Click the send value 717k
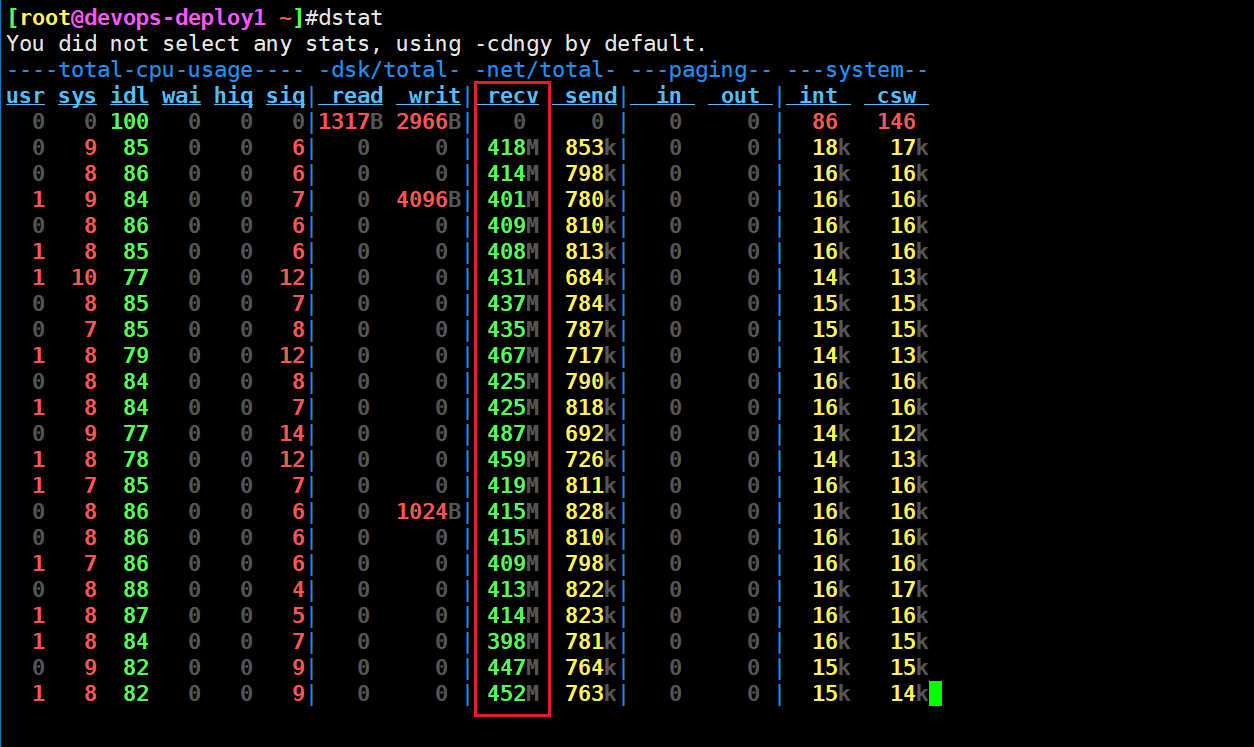This screenshot has height=747, width=1254. coord(592,356)
